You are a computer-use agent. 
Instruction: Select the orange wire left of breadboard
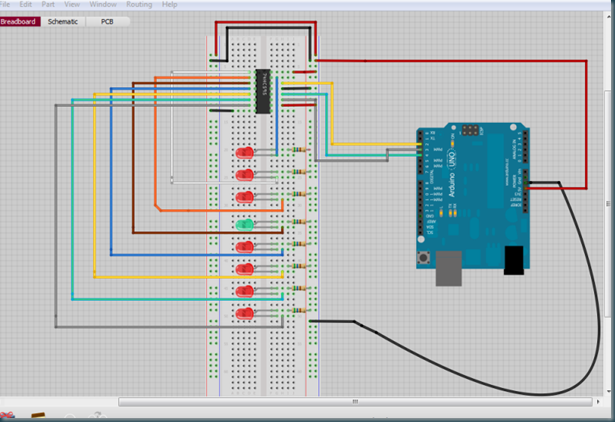(155, 141)
